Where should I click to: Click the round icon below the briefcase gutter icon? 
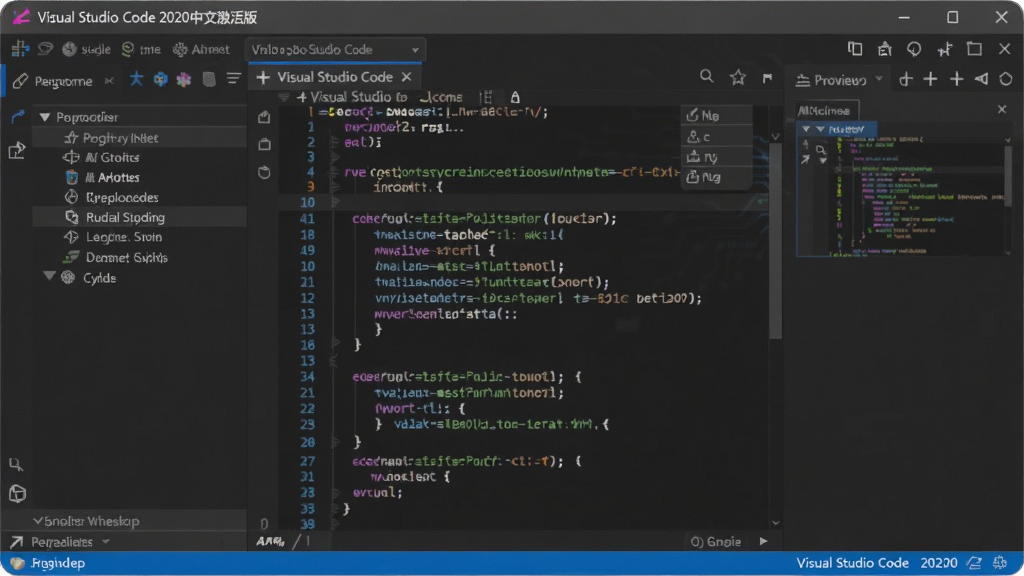264,172
